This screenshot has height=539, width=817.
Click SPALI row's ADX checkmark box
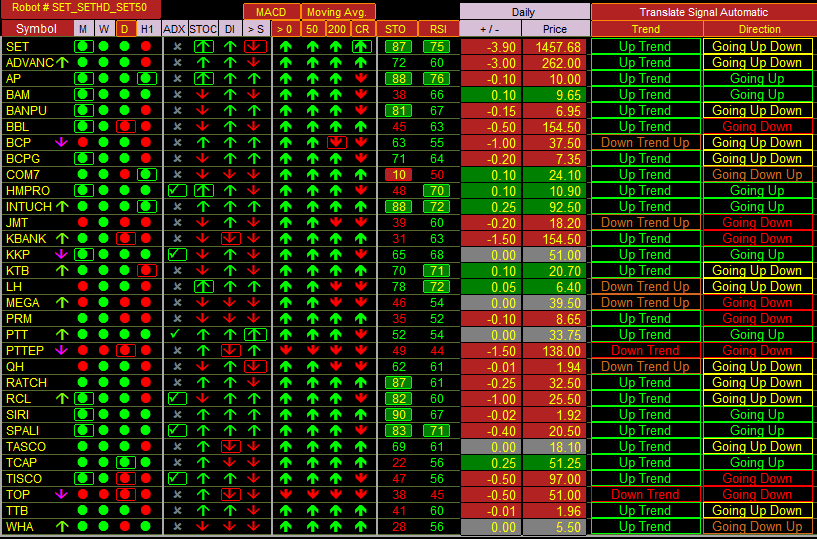(x=177, y=431)
